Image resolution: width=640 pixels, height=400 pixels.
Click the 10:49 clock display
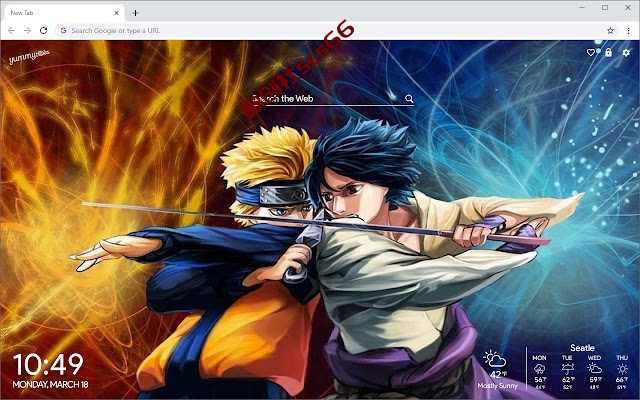pyautogui.click(x=48, y=364)
